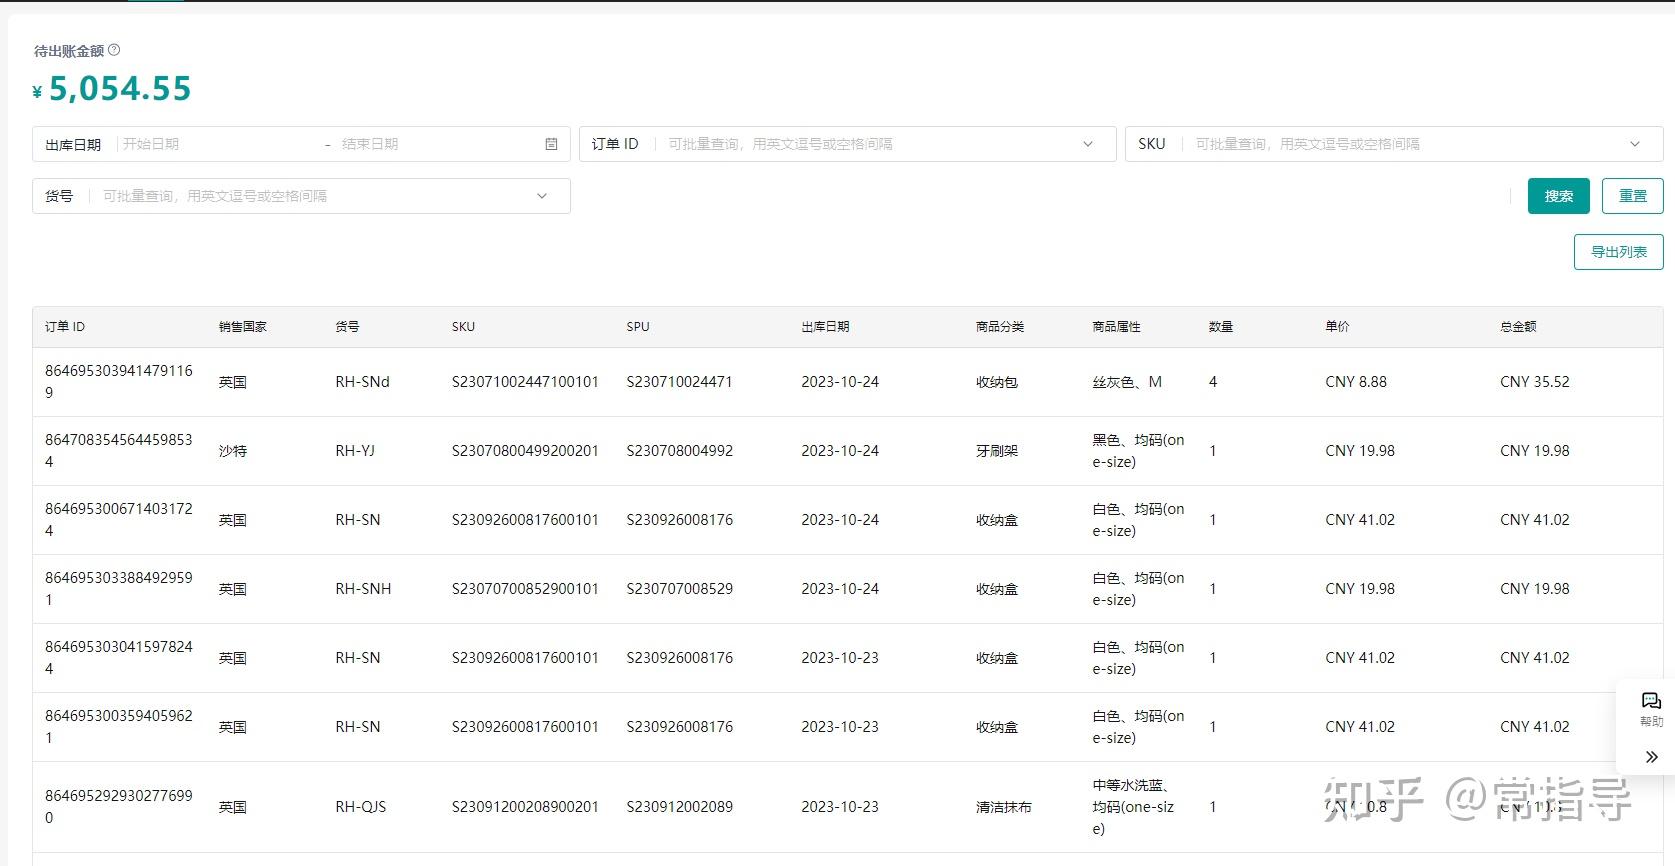This screenshot has height=866, width=1675.
Task: Click SKU S23071002447100101
Action: 525,382
